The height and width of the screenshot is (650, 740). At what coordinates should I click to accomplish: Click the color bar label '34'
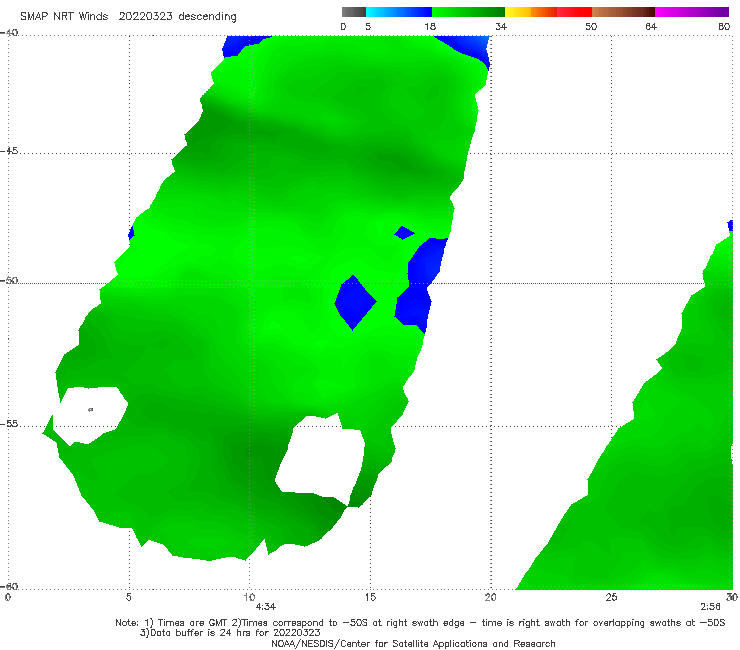(x=501, y=26)
